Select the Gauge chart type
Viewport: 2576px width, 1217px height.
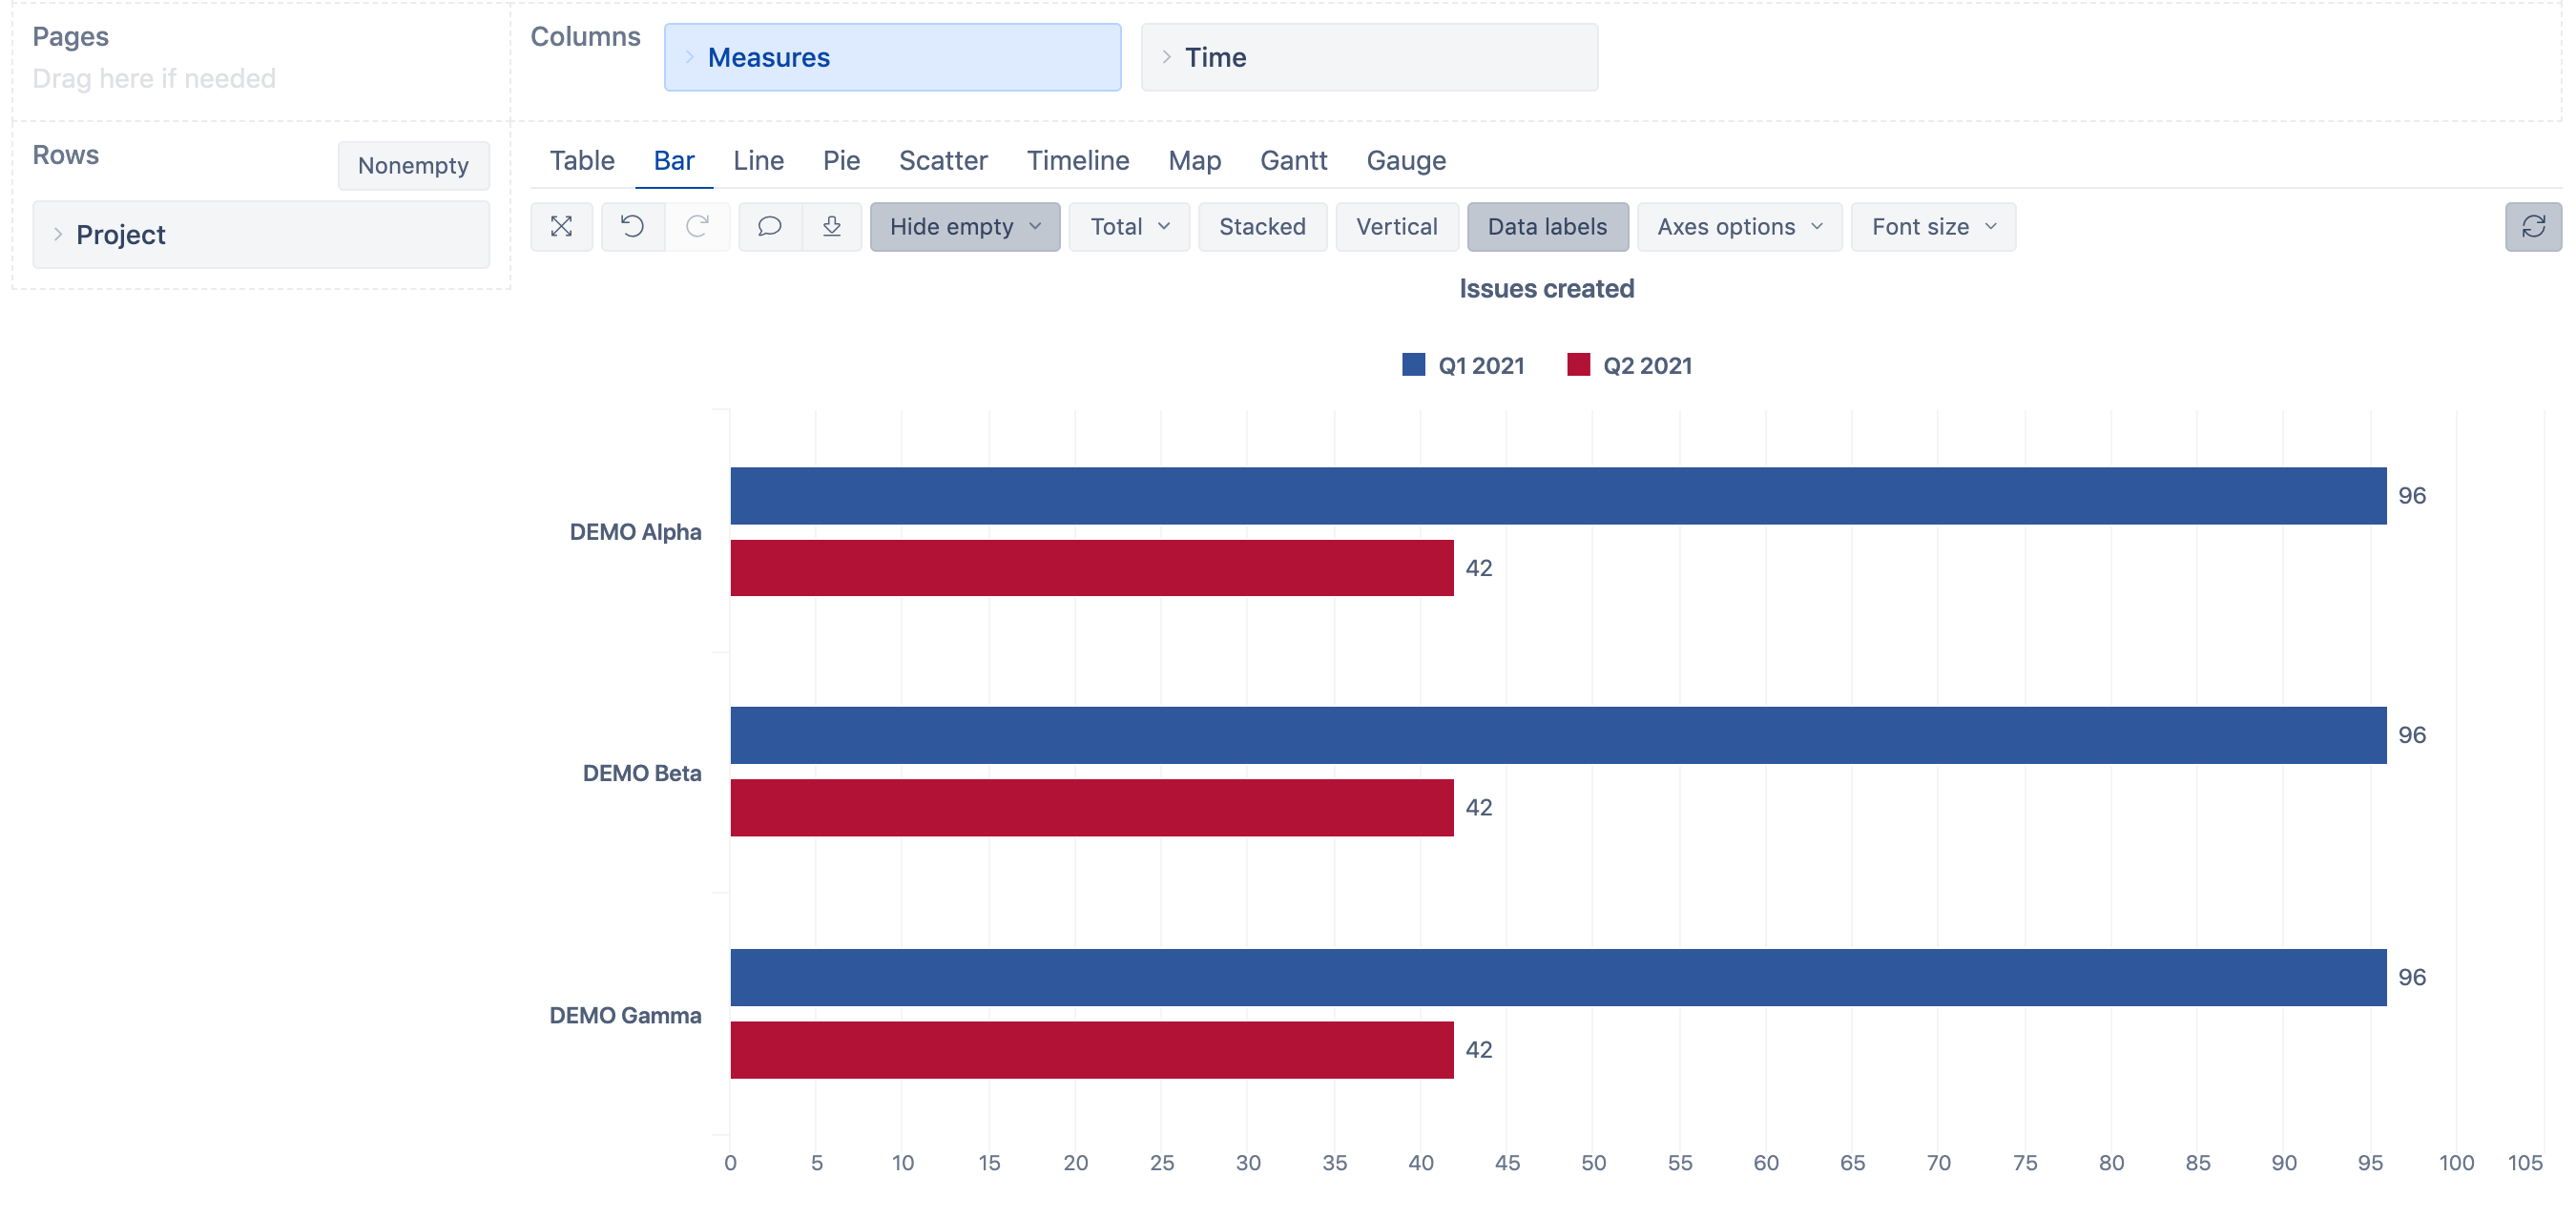[x=1406, y=160]
